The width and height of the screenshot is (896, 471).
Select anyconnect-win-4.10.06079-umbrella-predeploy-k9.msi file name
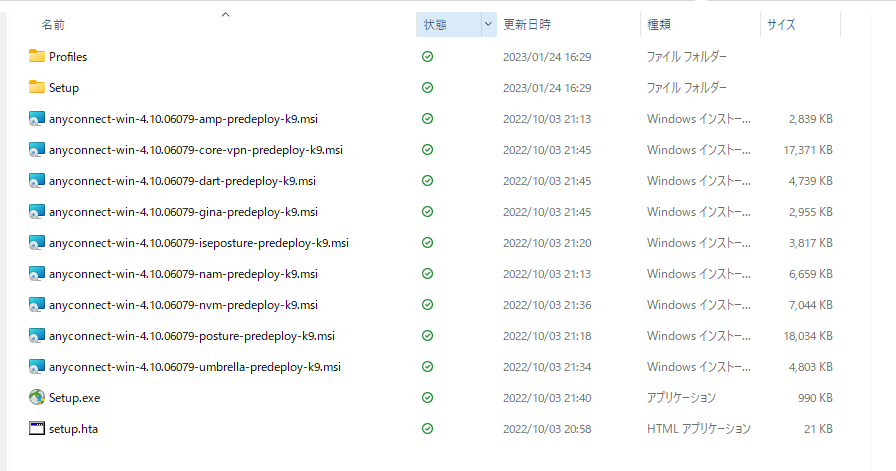tap(195, 366)
